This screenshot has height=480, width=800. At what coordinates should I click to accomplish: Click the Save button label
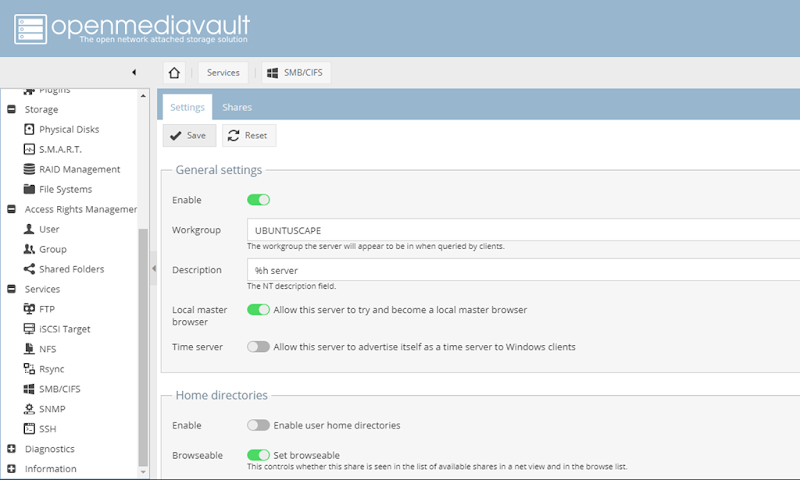pyautogui.click(x=196, y=136)
